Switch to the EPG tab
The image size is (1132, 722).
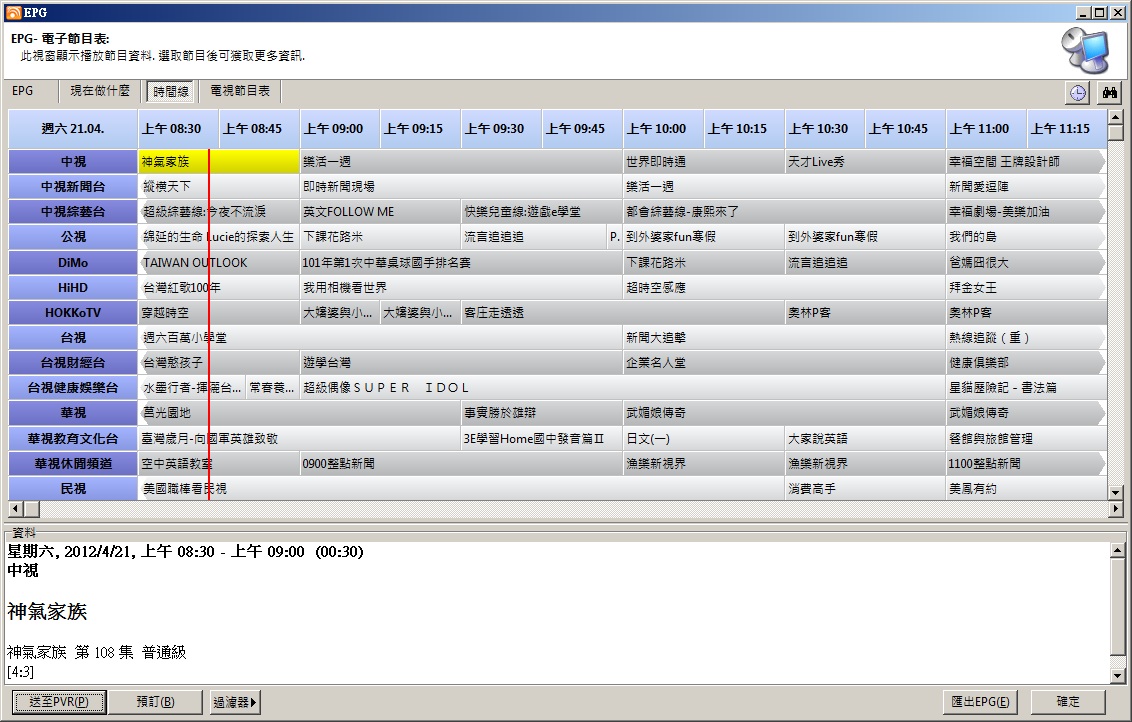(x=22, y=91)
